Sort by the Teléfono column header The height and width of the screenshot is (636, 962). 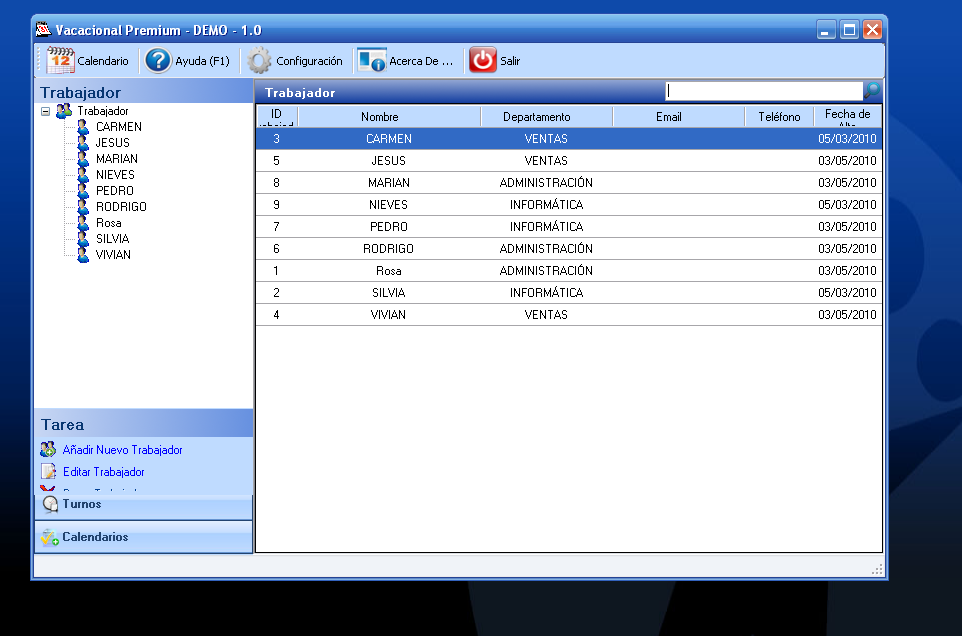pyautogui.click(x=779, y=116)
